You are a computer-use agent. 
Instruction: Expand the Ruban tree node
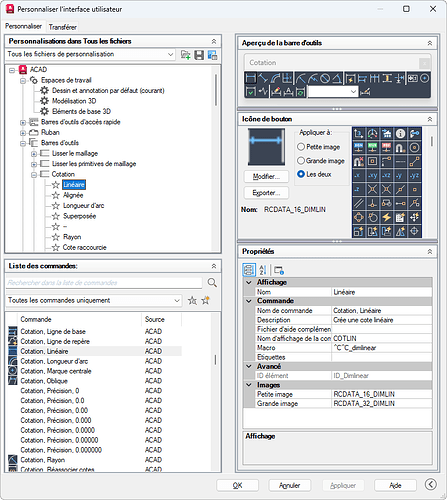click(23, 133)
